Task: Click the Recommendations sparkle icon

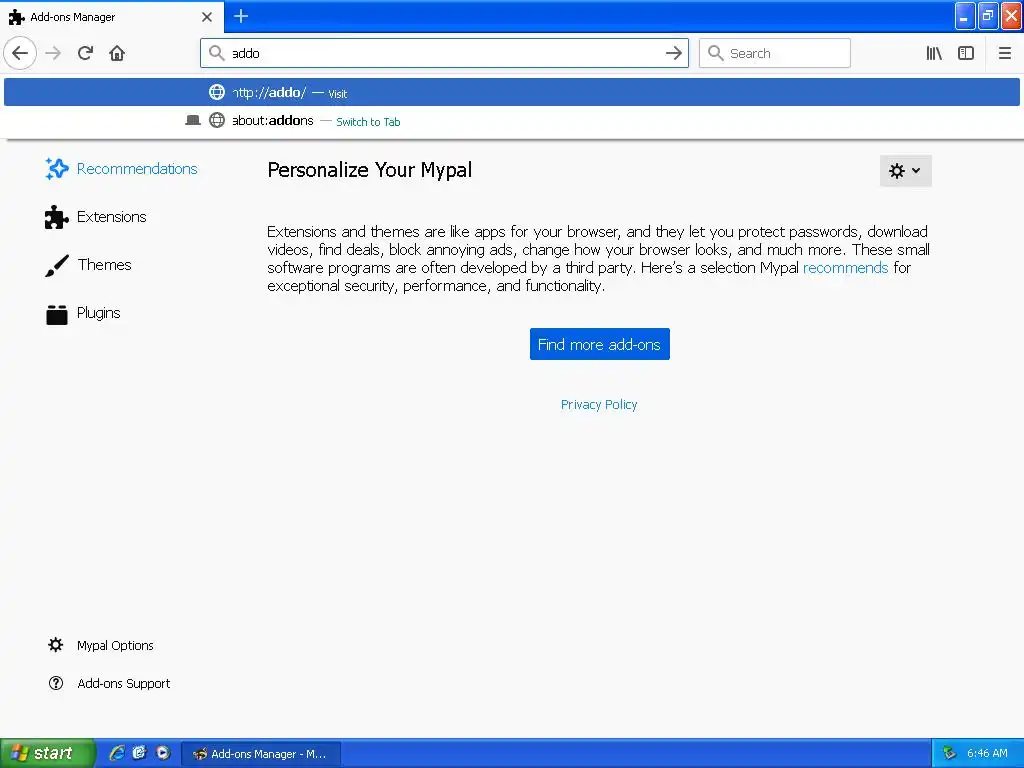Action: click(57, 168)
